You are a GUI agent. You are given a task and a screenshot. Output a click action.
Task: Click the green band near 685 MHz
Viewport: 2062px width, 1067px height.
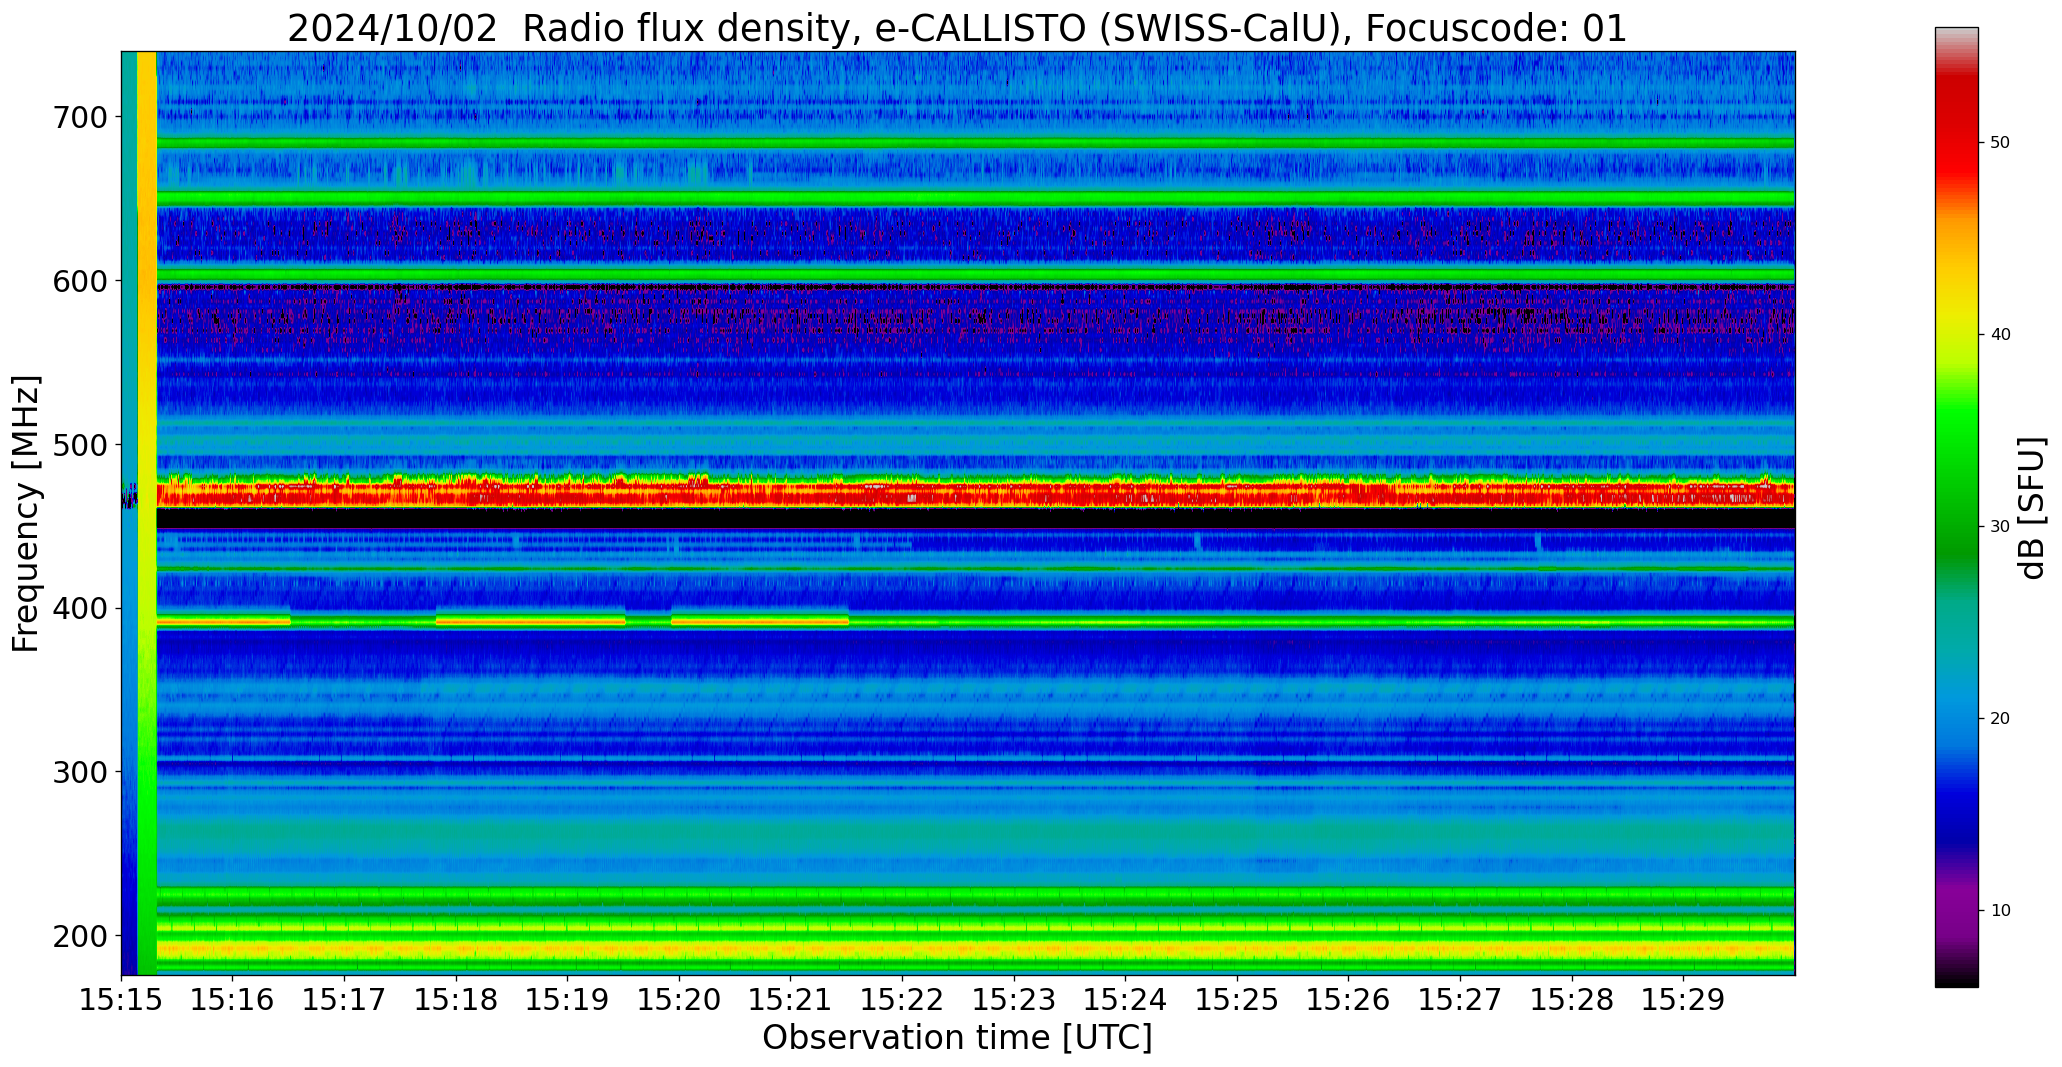pos(975,143)
